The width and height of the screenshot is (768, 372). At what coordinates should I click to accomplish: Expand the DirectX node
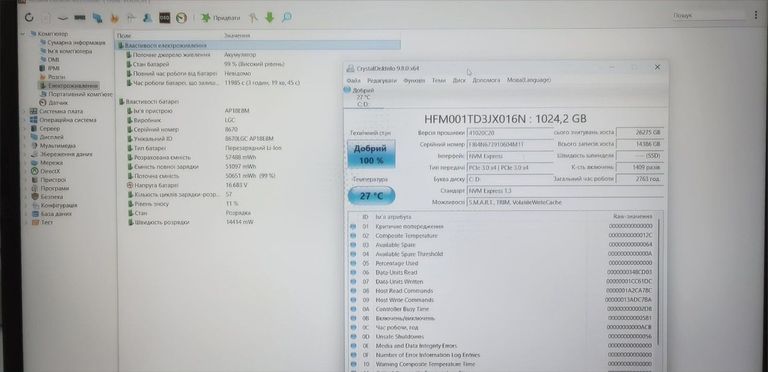pos(25,171)
